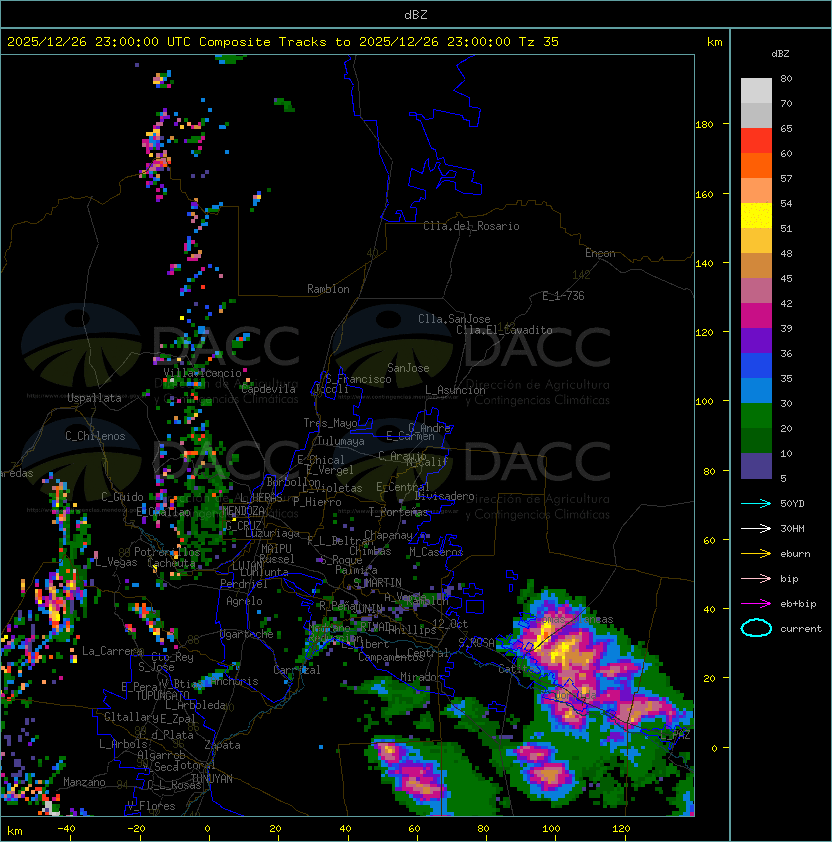Click the TUNUYAN map label
The width and height of the screenshot is (832, 842).
212,779
